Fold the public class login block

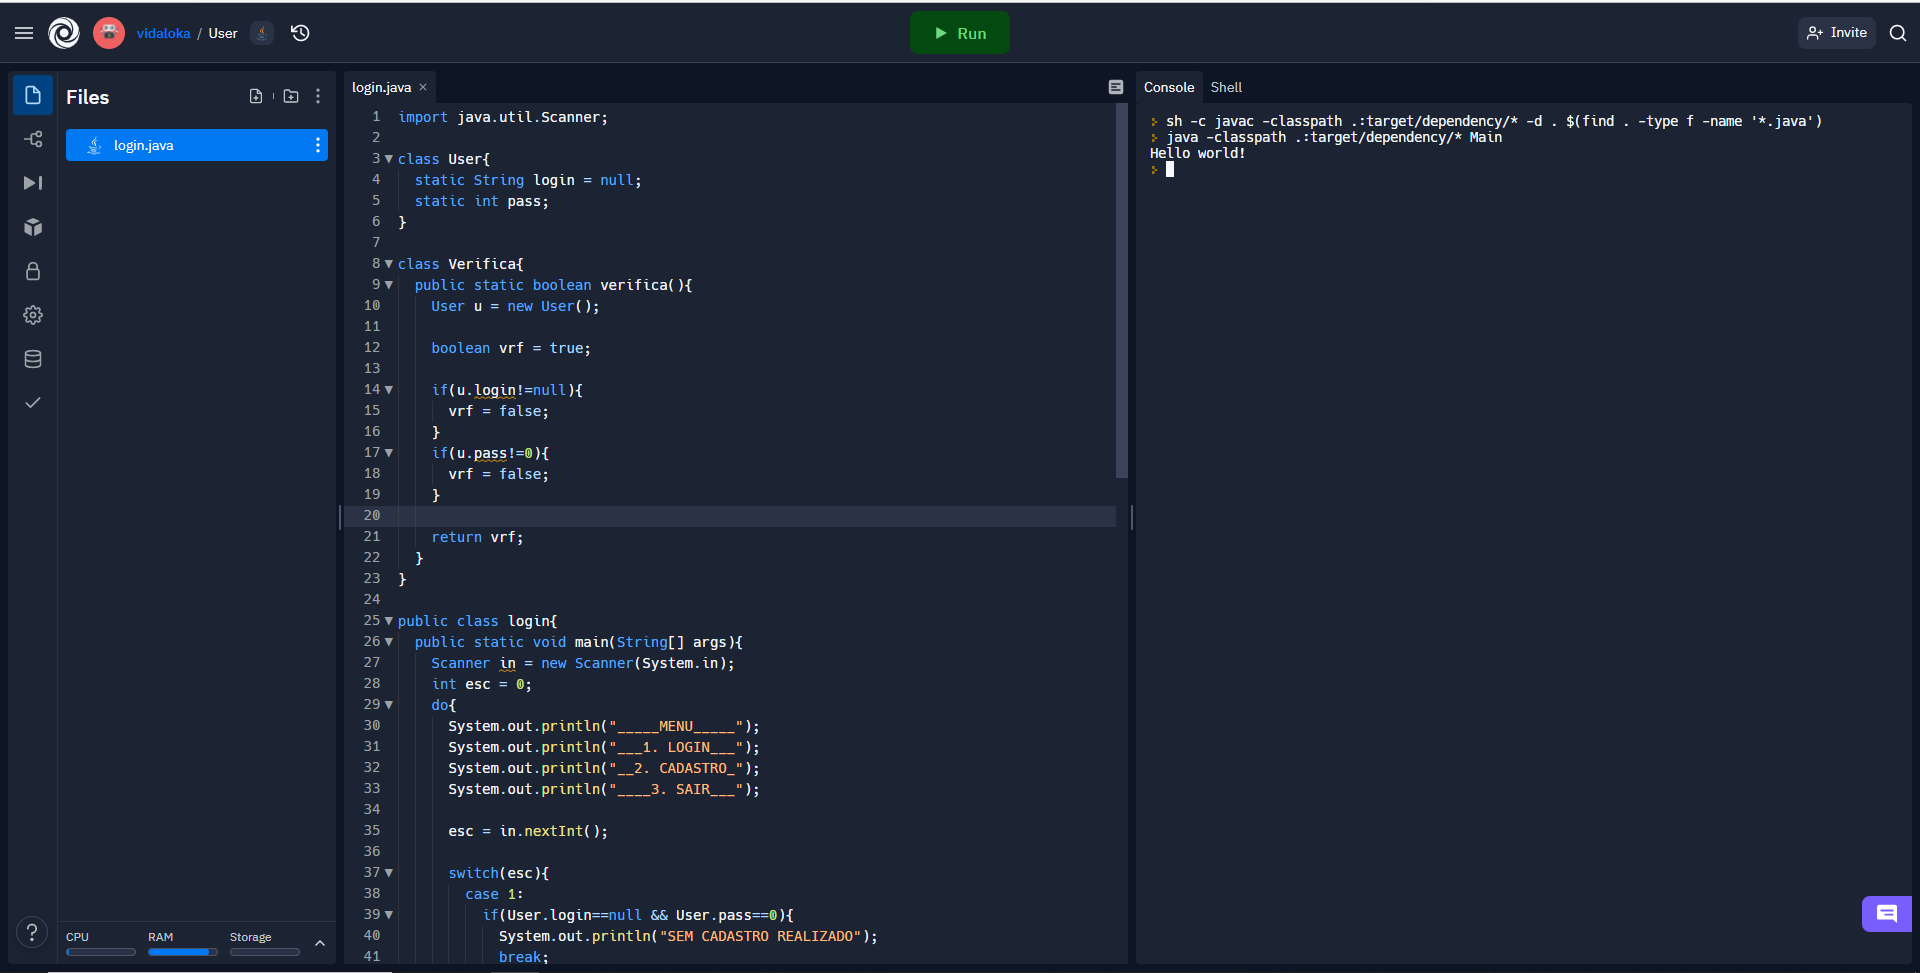tap(389, 621)
